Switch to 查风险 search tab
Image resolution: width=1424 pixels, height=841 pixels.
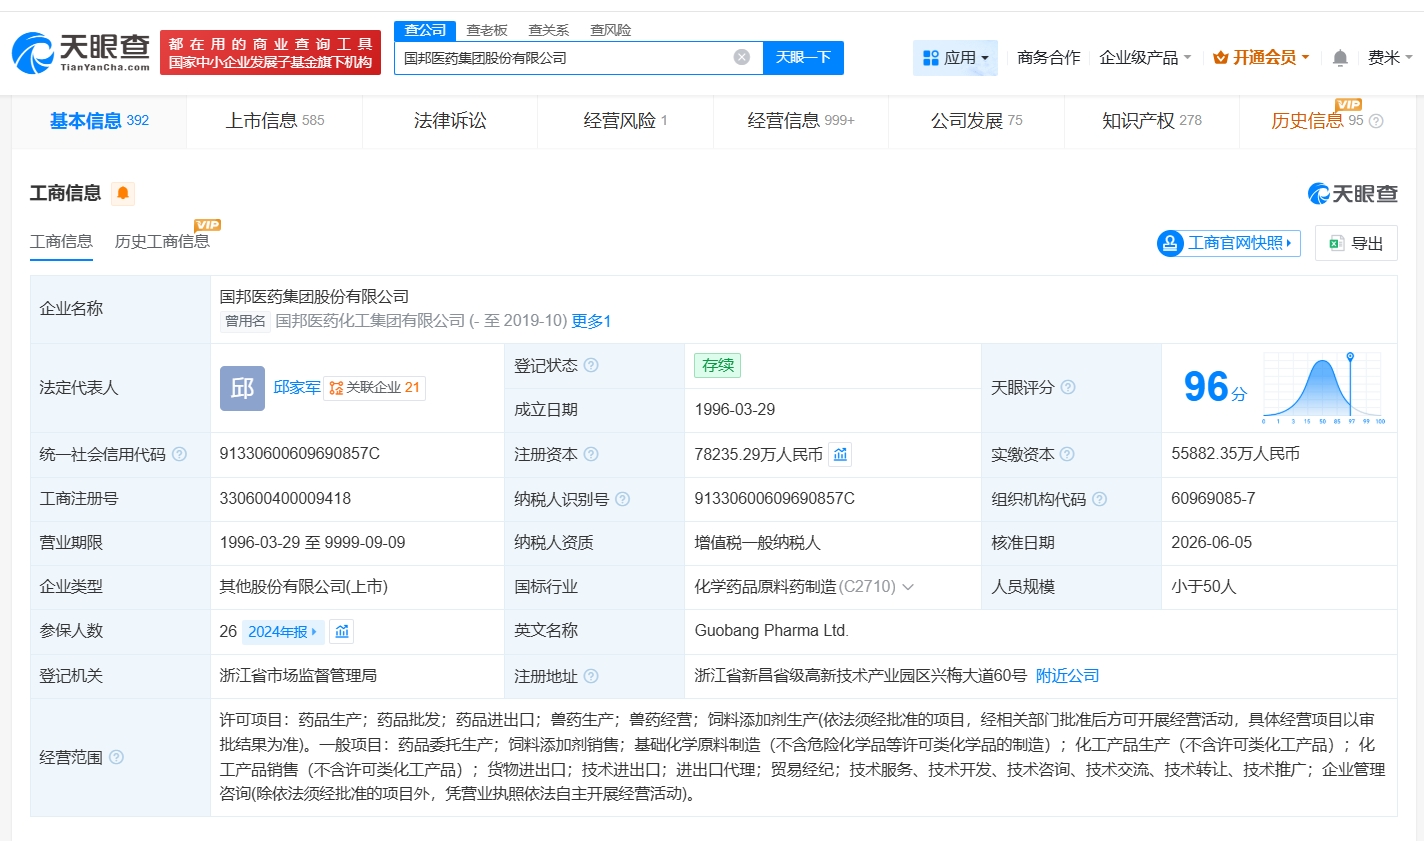pos(611,30)
